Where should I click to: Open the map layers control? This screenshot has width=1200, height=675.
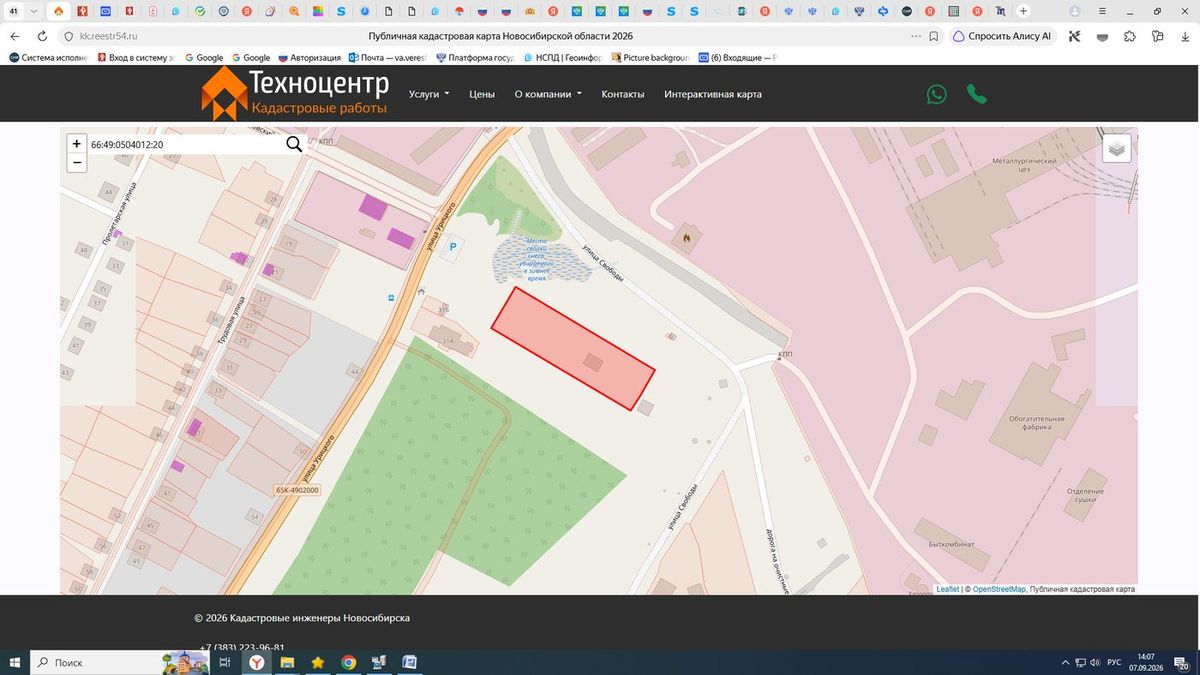tap(1117, 149)
